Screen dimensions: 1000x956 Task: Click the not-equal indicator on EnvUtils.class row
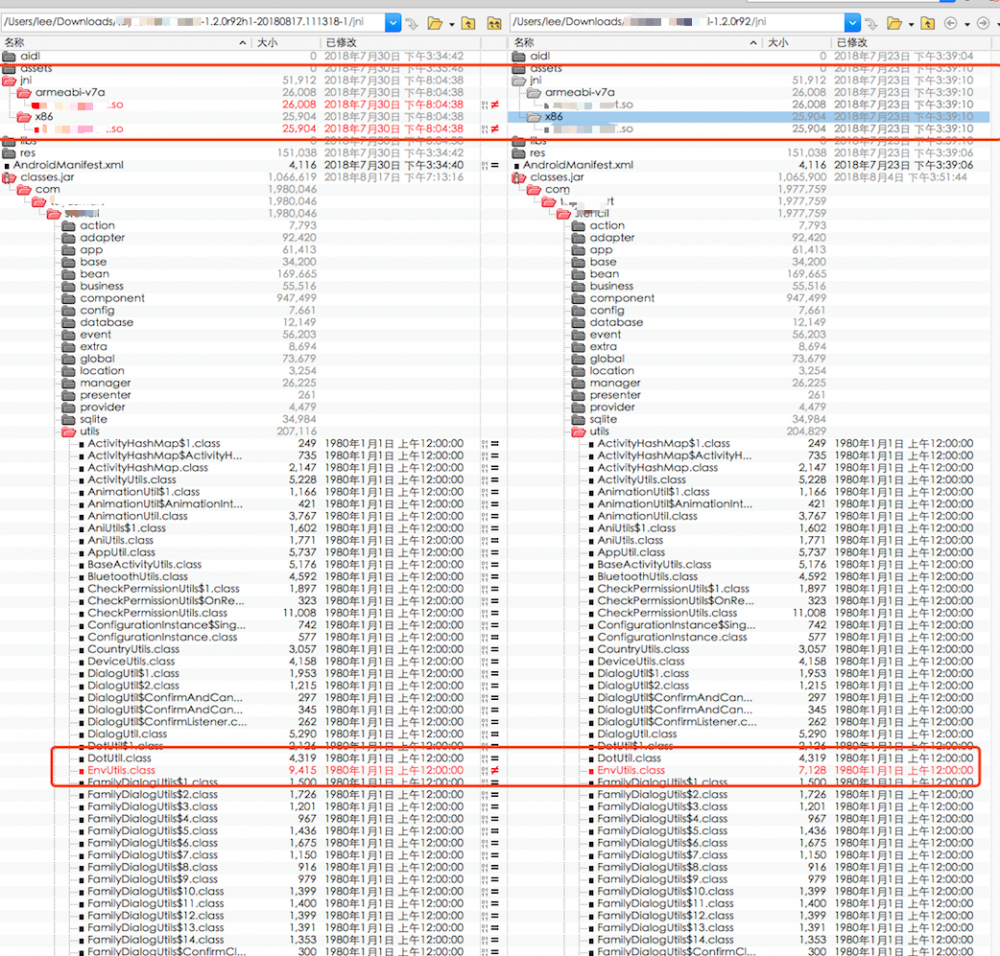[x=495, y=770]
